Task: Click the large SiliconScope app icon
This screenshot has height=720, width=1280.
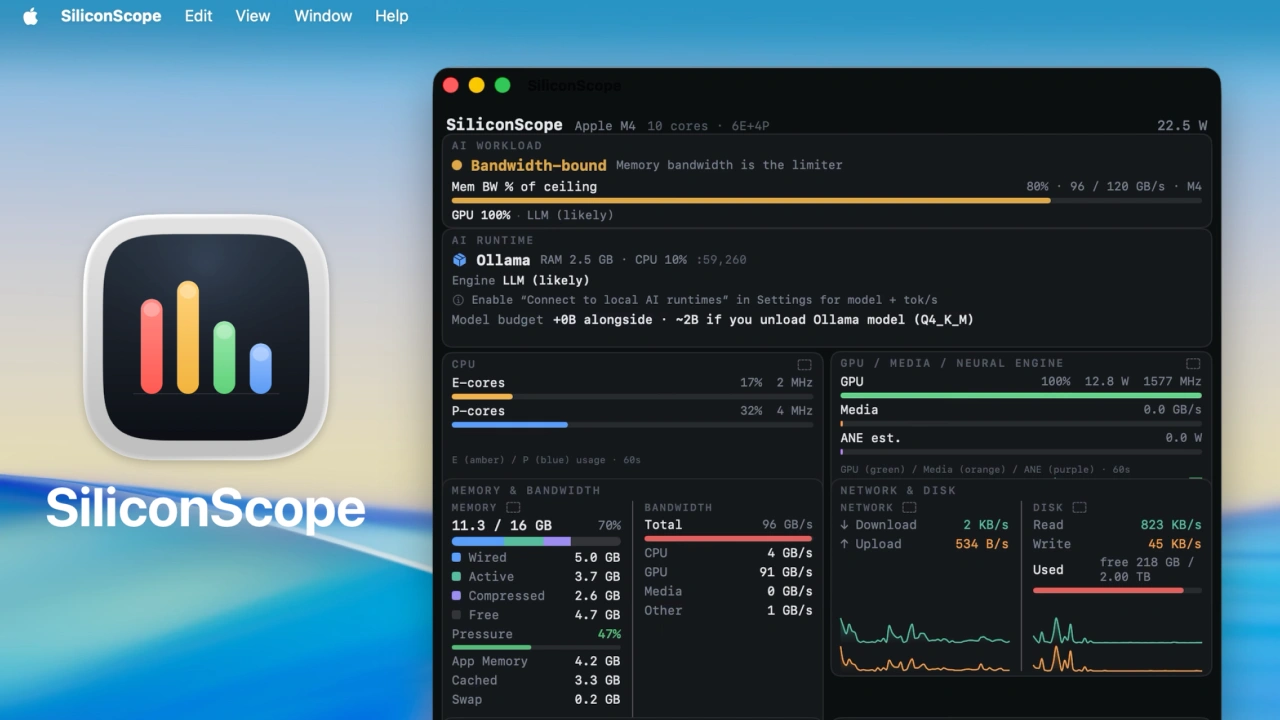Action: [x=206, y=337]
